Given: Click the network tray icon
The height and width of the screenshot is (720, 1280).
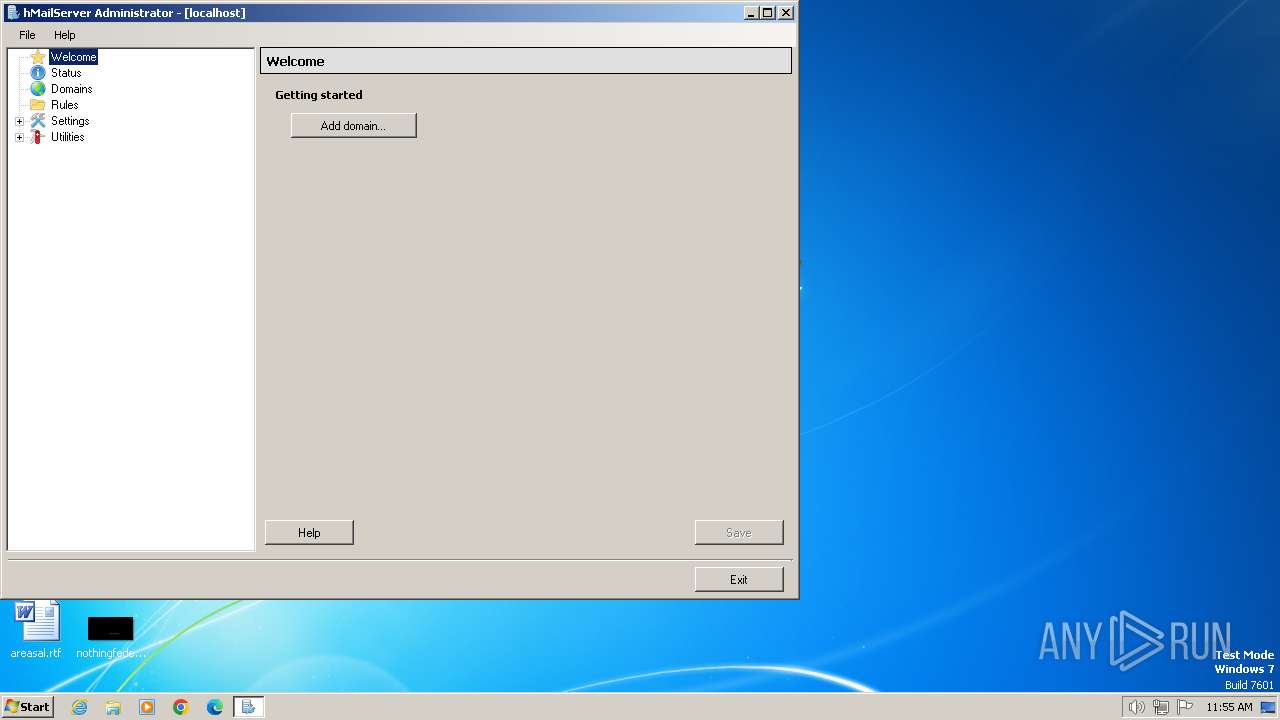Looking at the screenshot, I should [x=1161, y=707].
